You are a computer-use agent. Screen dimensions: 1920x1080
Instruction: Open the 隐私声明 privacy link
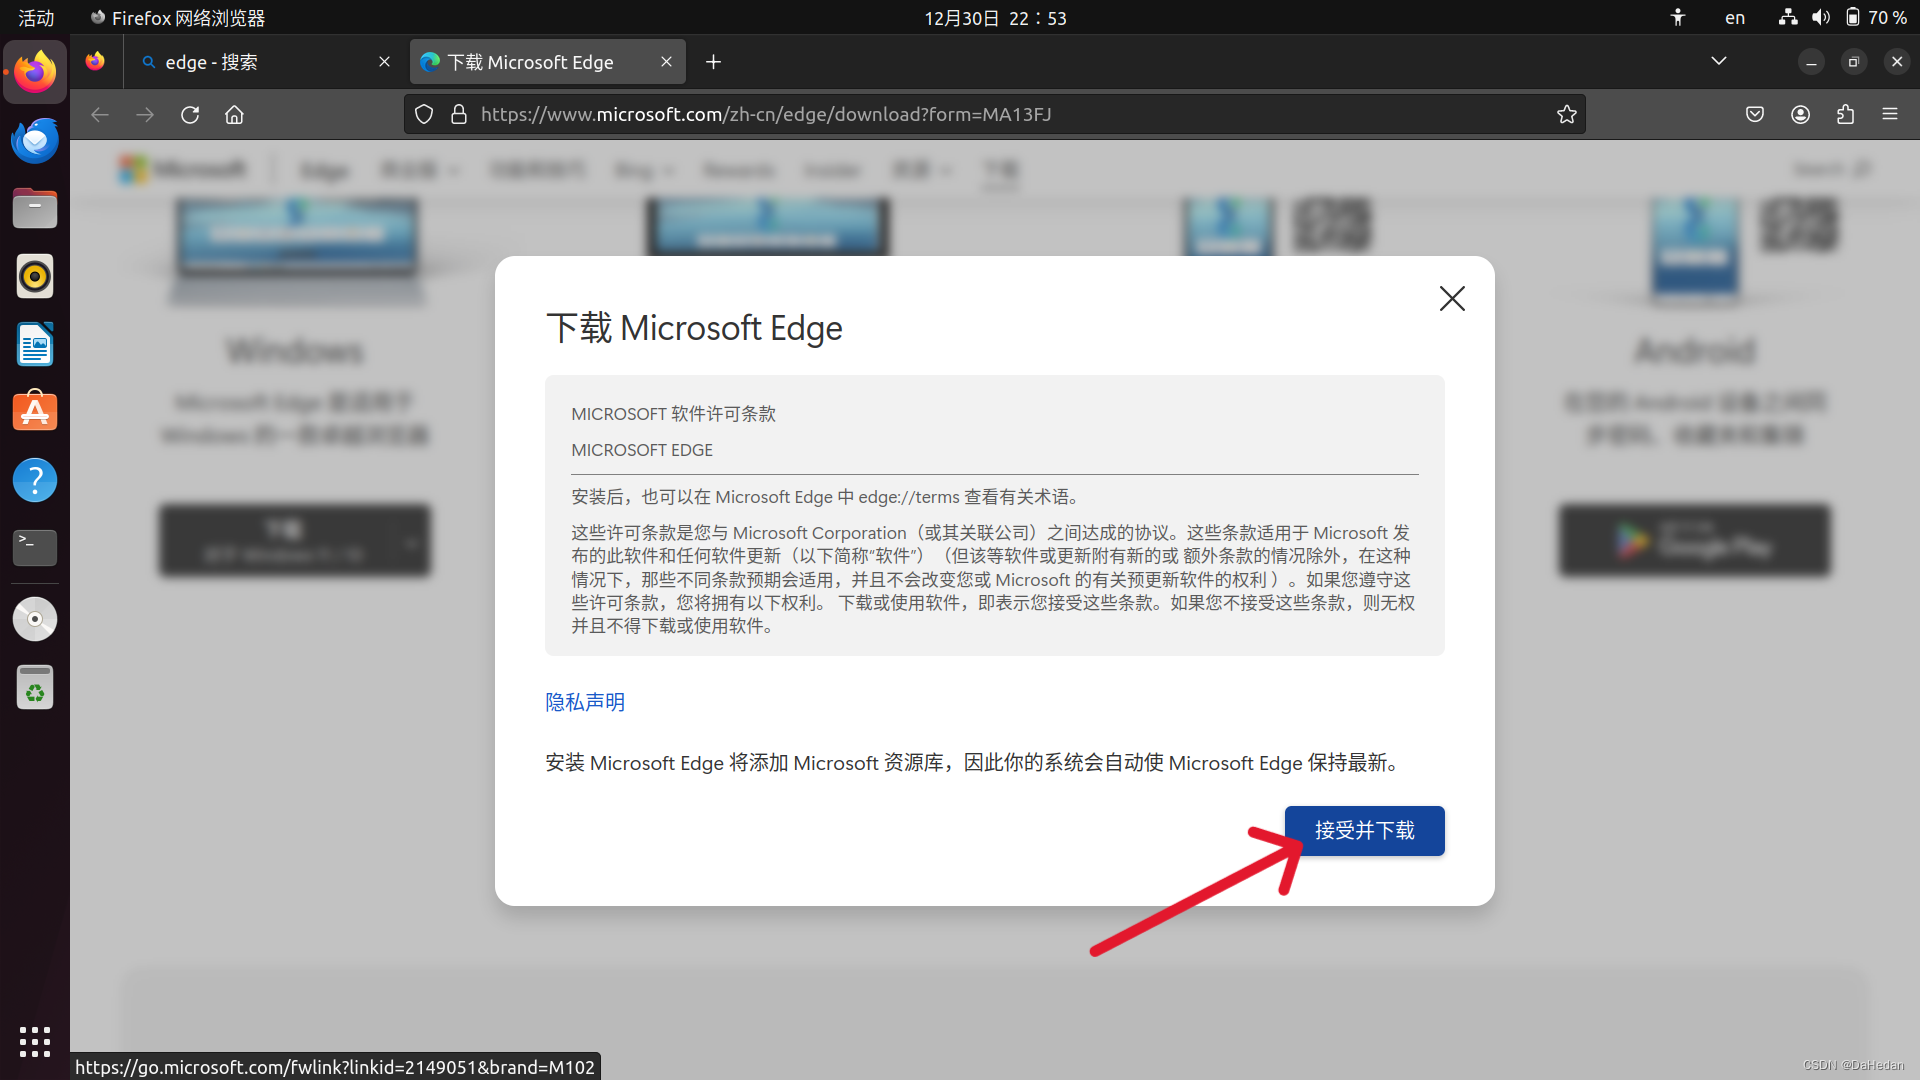point(585,702)
